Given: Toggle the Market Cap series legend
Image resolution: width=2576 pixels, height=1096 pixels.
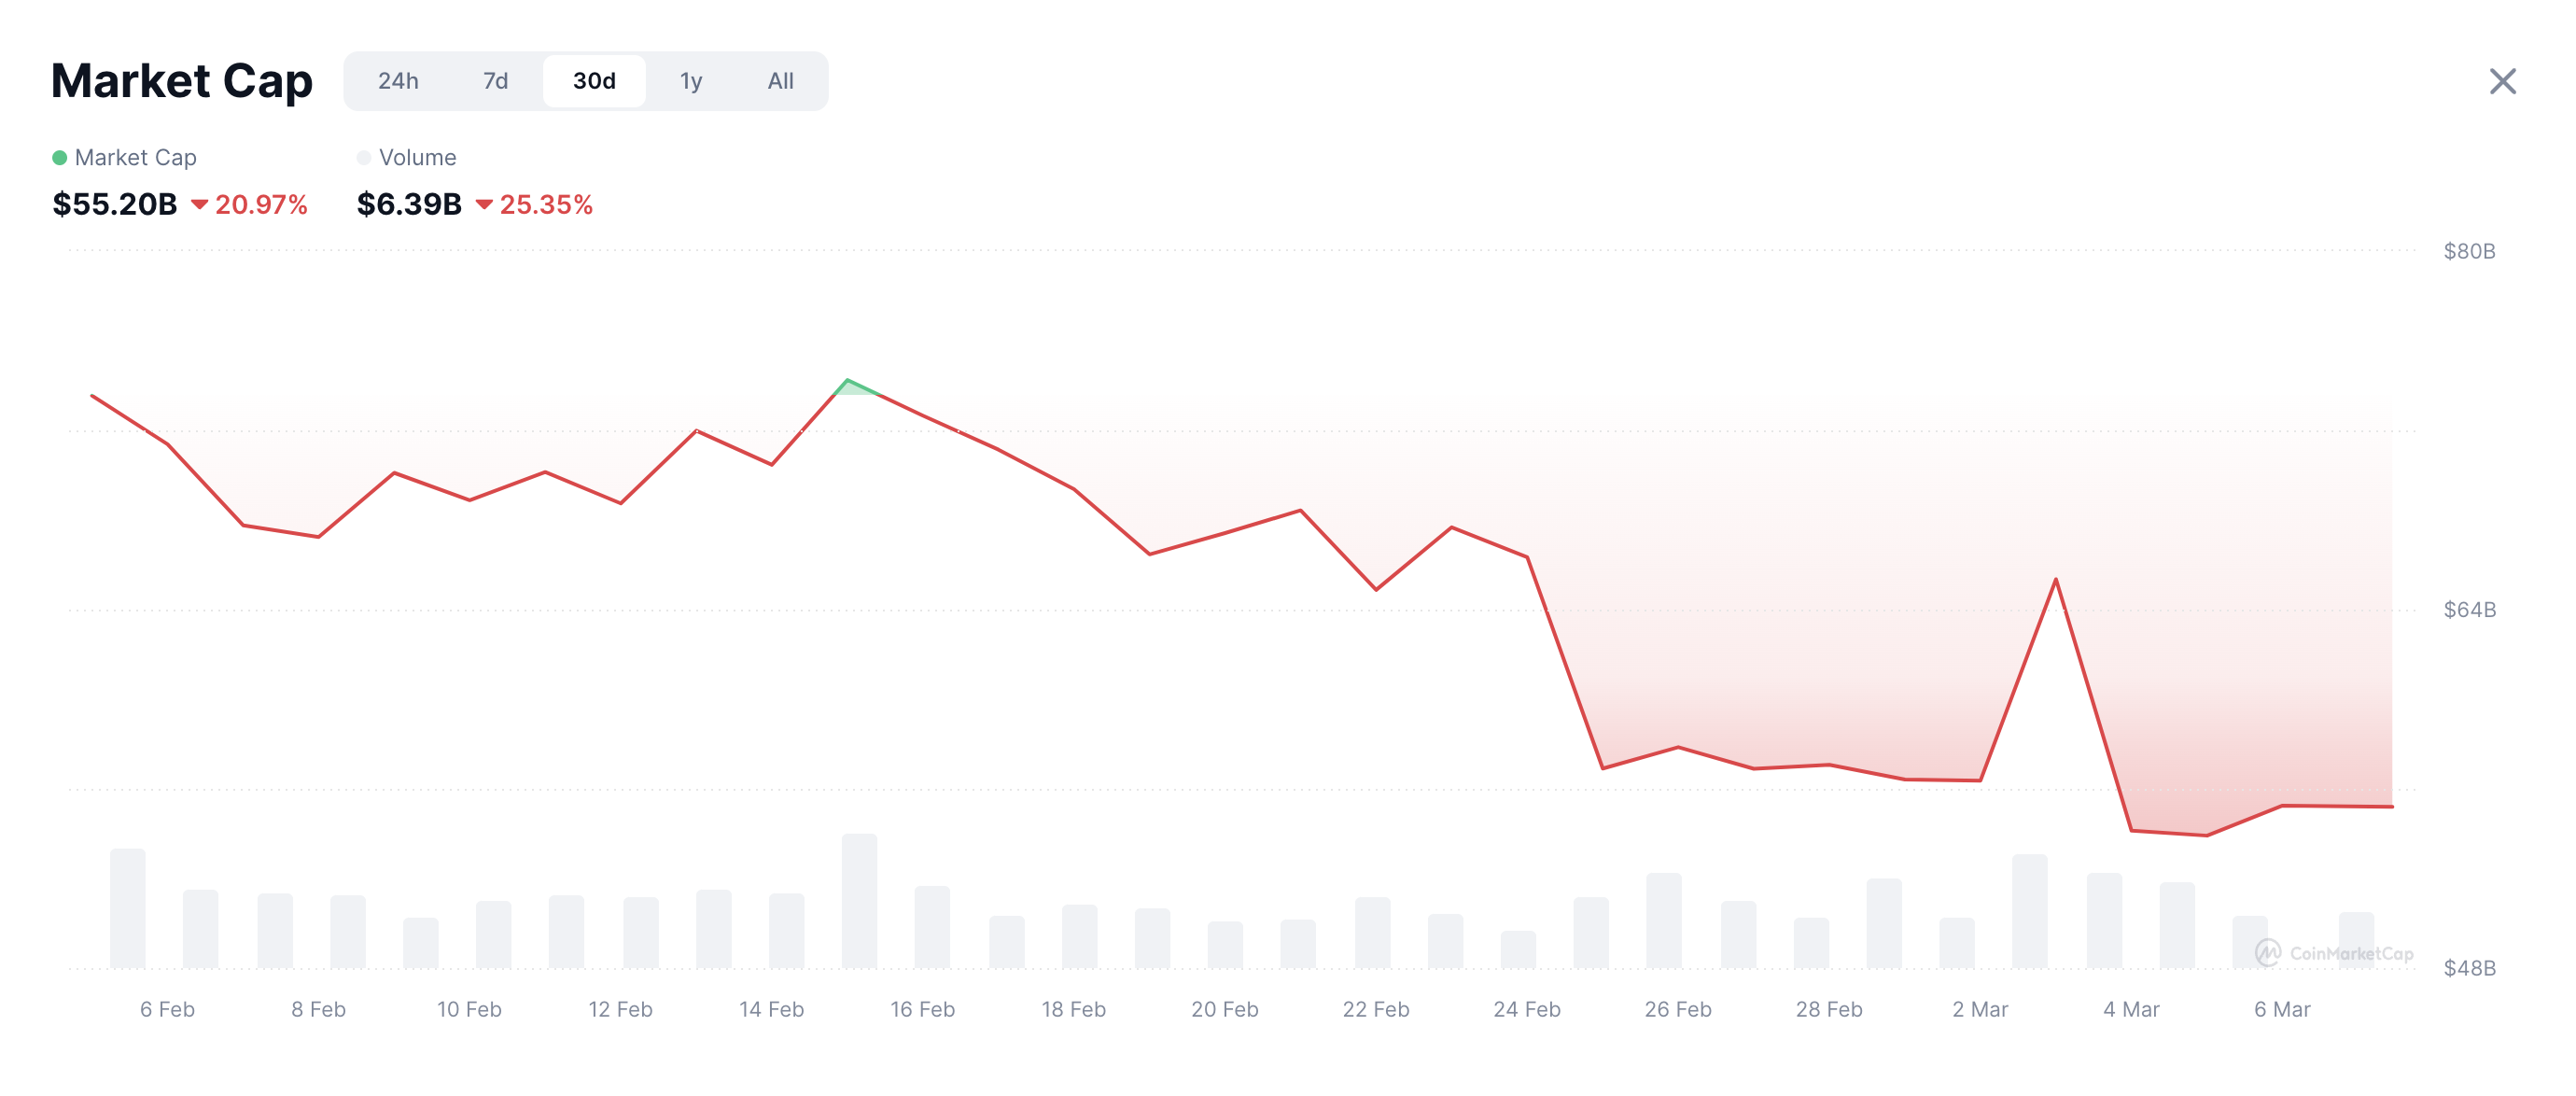Looking at the screenshot, I should tap(125, 157).
